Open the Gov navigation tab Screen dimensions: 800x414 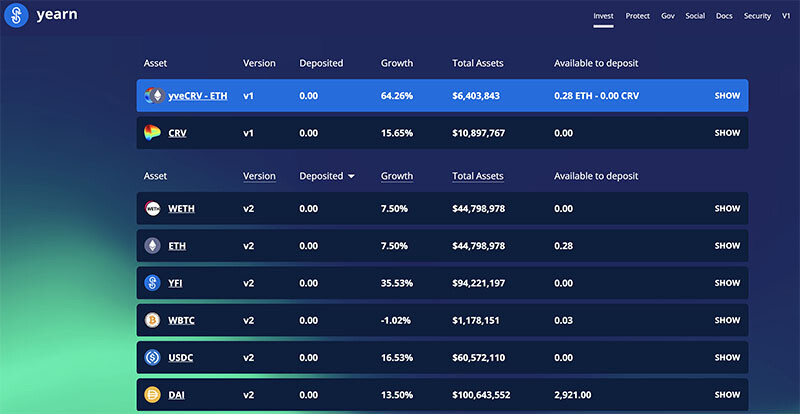click(x=668, y=16)
